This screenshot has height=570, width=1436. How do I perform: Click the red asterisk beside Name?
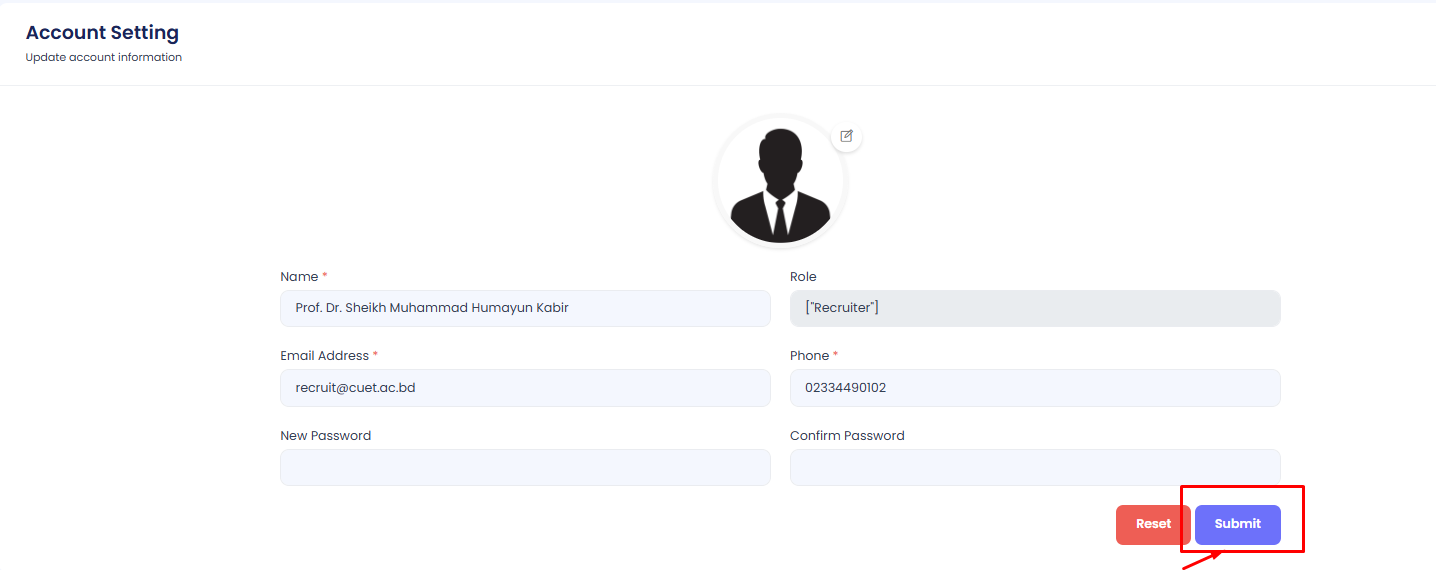pyautogui.click(x=325, y=276)
